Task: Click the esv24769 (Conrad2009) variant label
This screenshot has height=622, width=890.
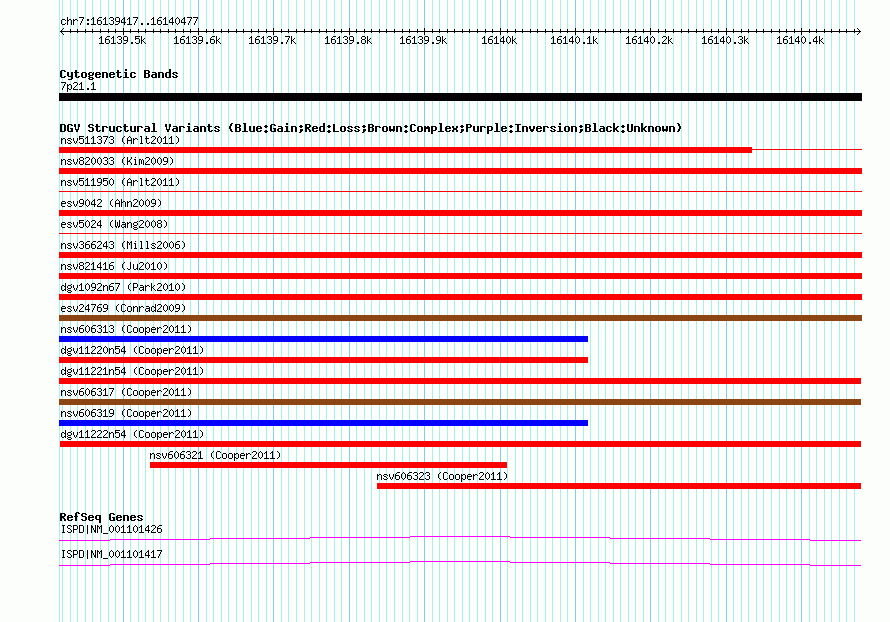Action: coord(123,308)
